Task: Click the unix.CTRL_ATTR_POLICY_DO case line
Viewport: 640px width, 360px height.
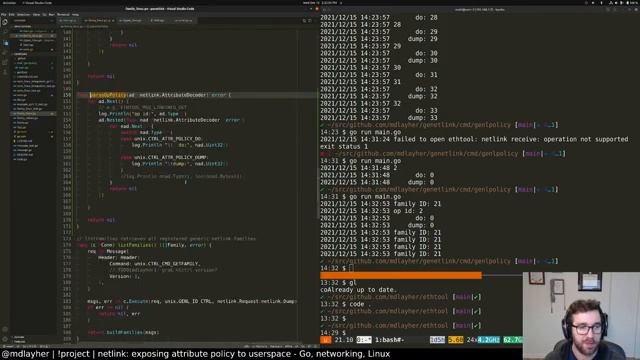Action: click(161, 139)
